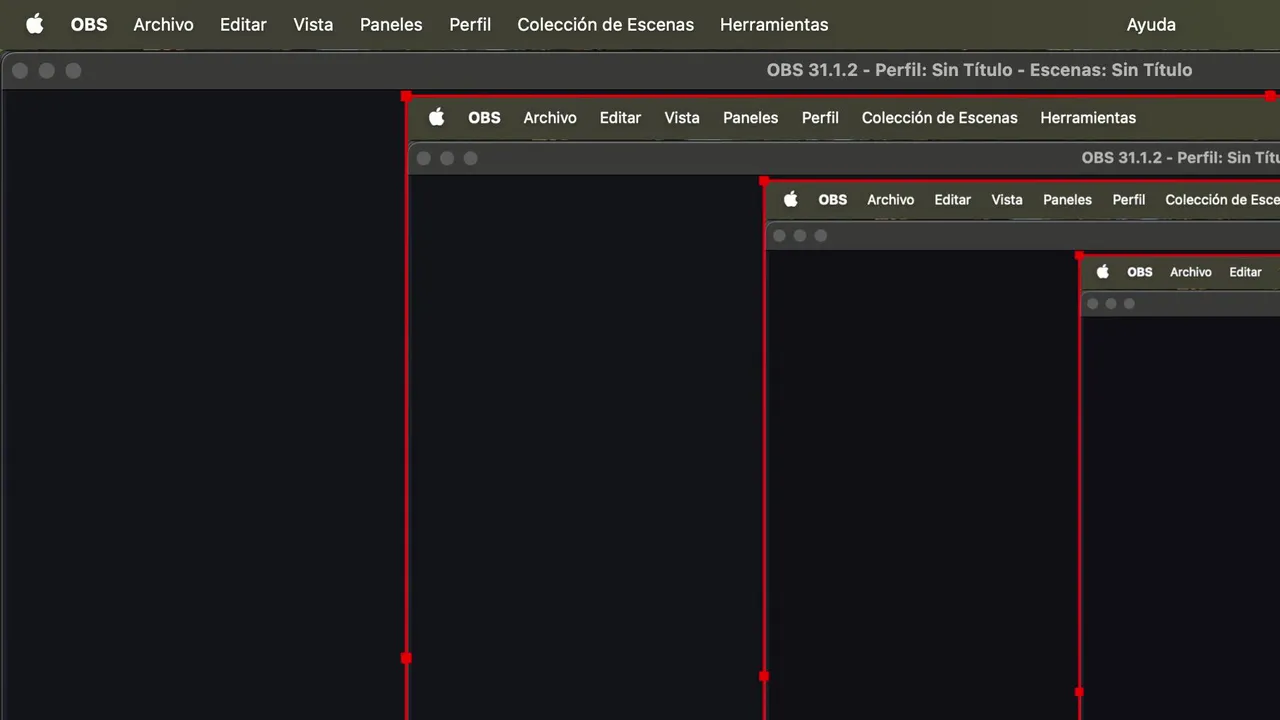Image resolution: width=1280 pixels, height=720 pixels.
Task: Click Vista in the largest nested preview
Action: (x=682, y=118)
